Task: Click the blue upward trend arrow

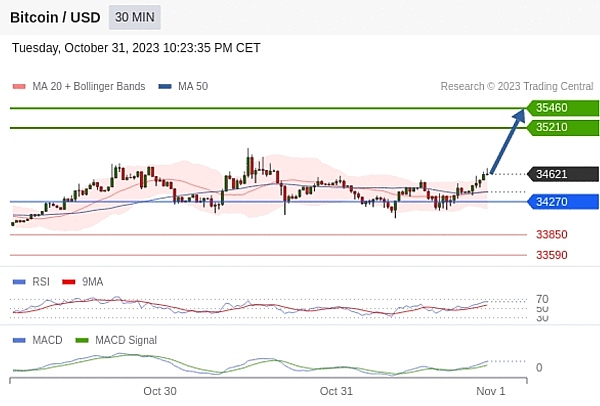Action: tap(508, 142)
